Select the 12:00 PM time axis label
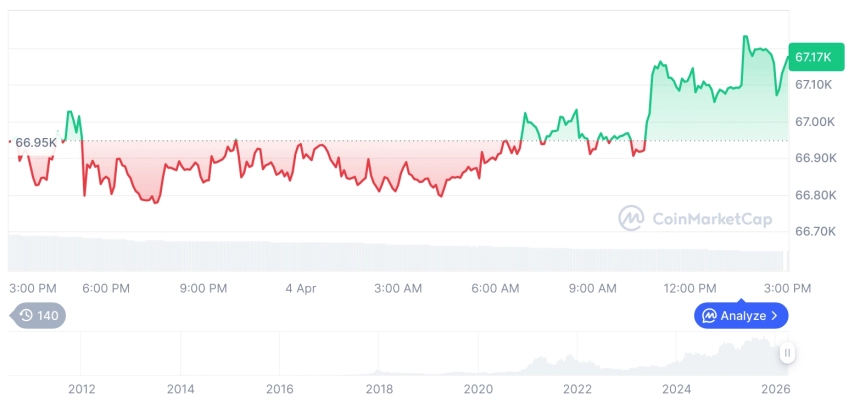The height and width of the screenshot is (401, 860). click(690, 288)
